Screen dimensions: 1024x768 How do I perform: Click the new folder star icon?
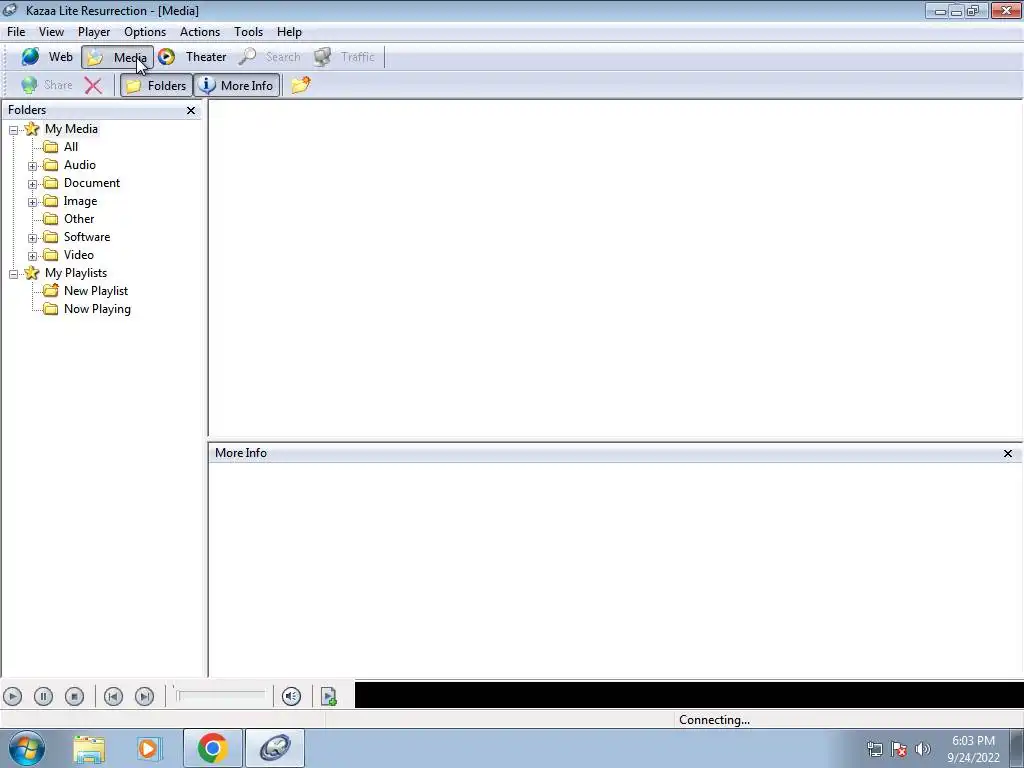300,85
